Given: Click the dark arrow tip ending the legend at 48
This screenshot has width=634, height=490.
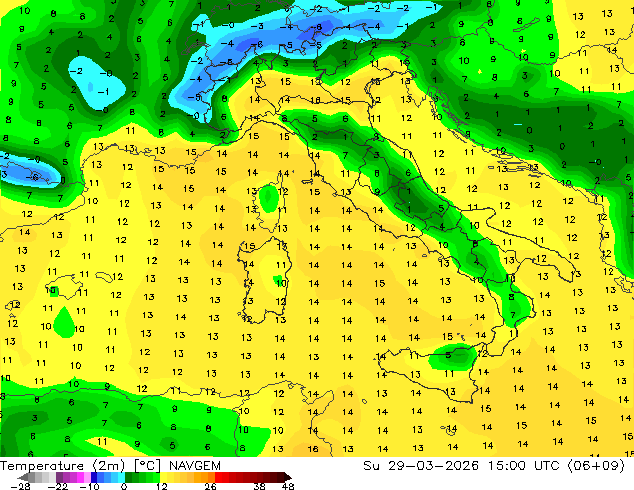Looking at the screenshot, I should (288, 477).
